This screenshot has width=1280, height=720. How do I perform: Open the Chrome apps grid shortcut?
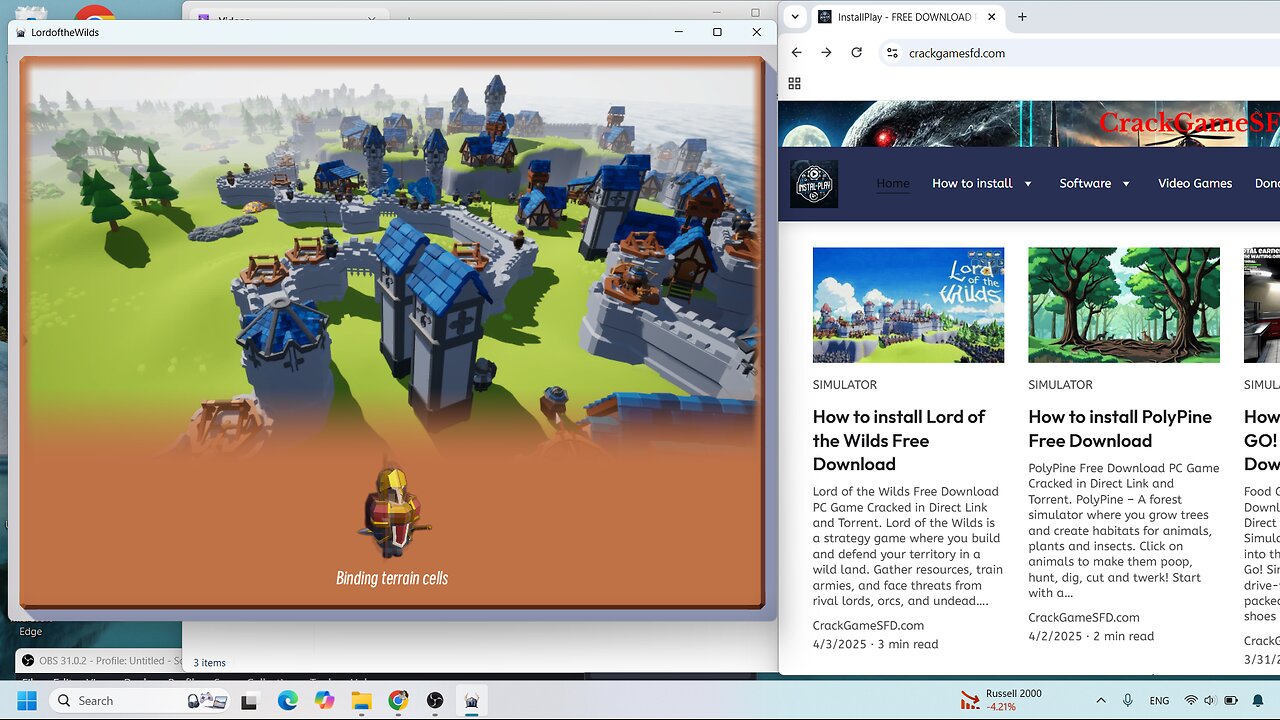(795, 84)
